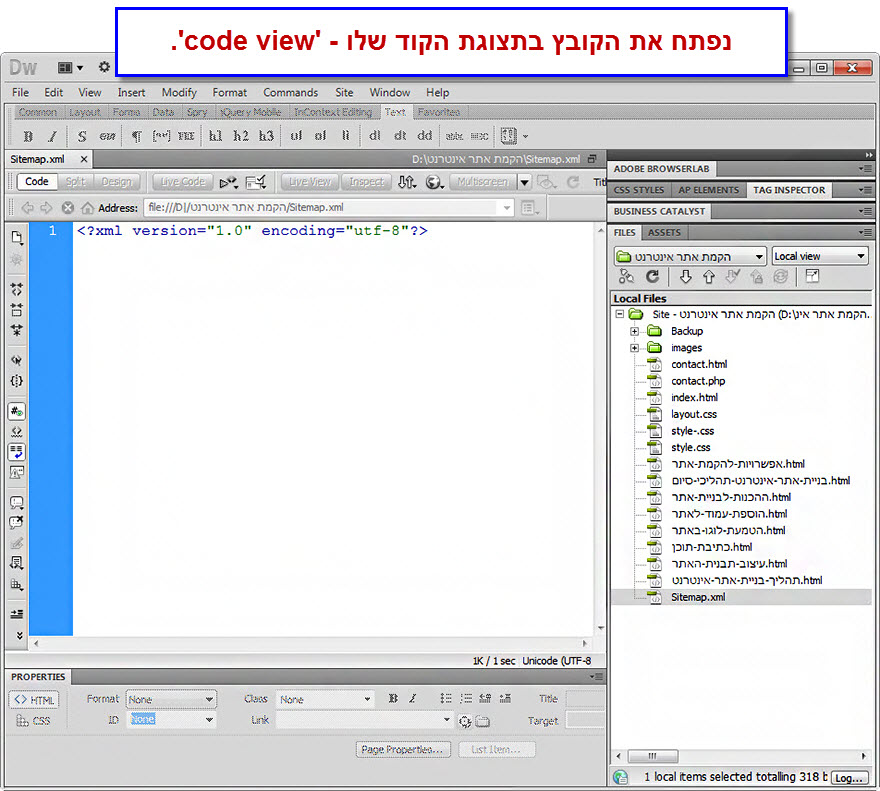Switch to Design view button
The width and height of the screenshot is (880, 791).
tap(116, 182)
